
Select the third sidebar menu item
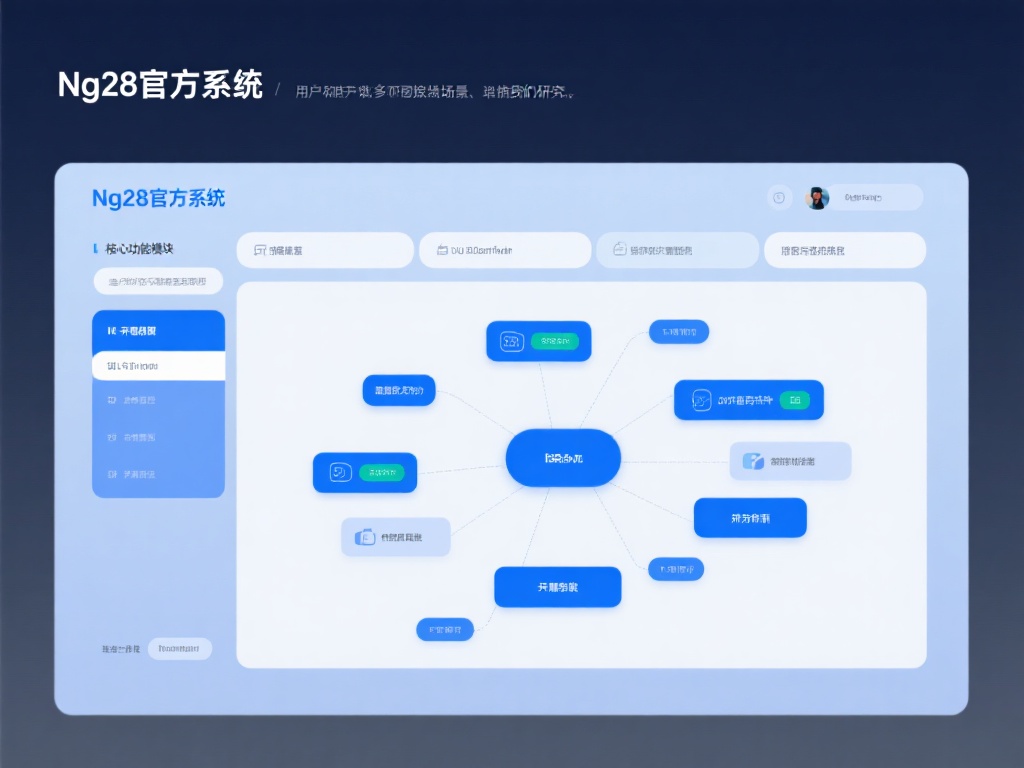coord(158,400)
